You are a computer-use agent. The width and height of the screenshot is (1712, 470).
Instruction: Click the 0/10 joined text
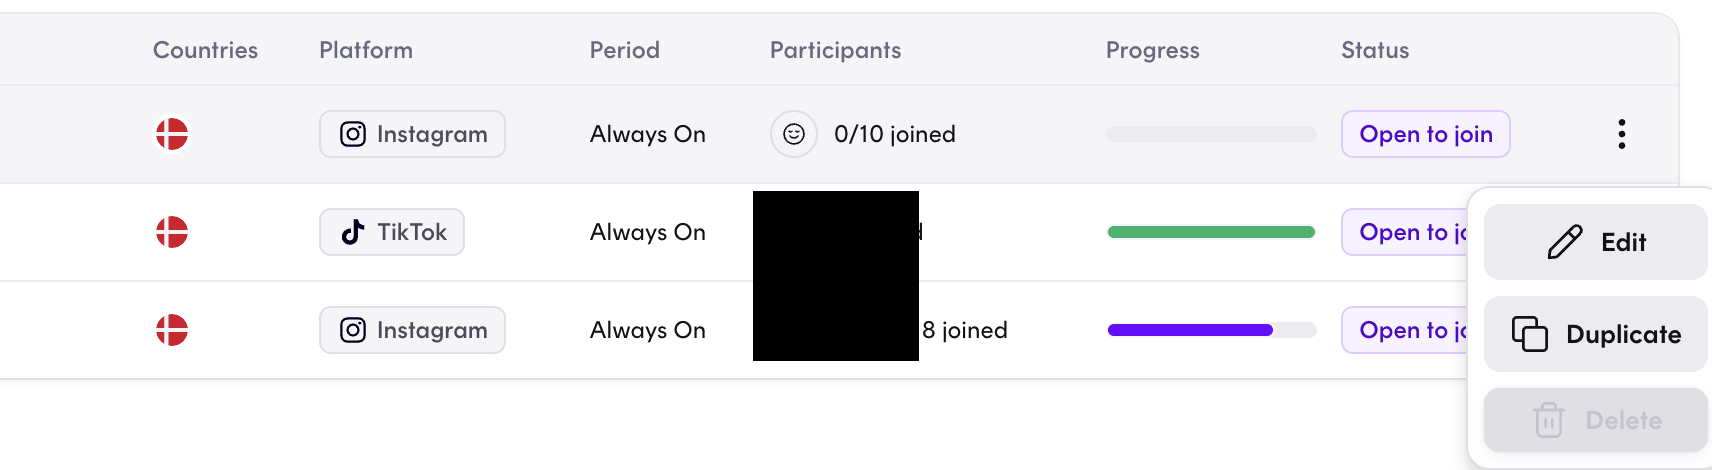click(895, 134)
